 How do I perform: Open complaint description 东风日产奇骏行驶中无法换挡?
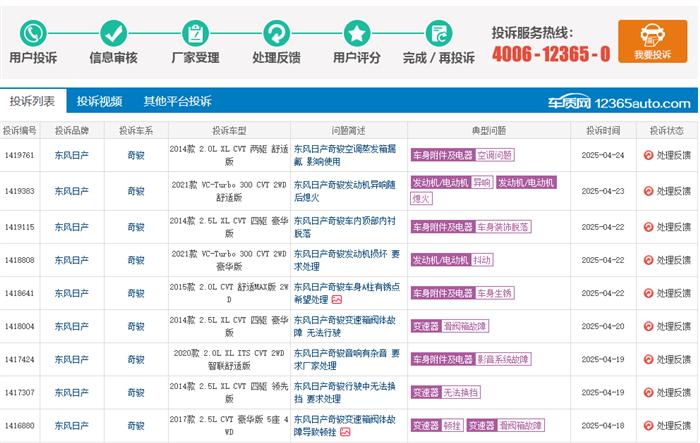pos(345,392)
